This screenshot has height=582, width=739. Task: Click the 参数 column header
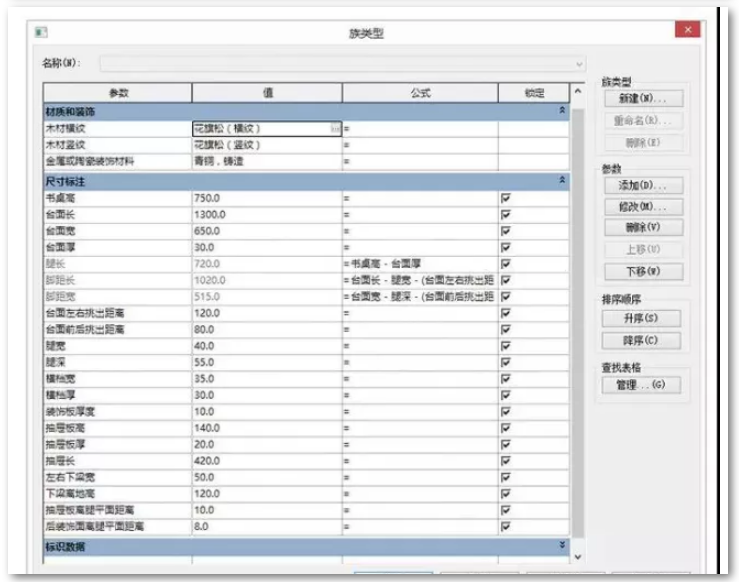pyautogui.click(x=118, y=93)
